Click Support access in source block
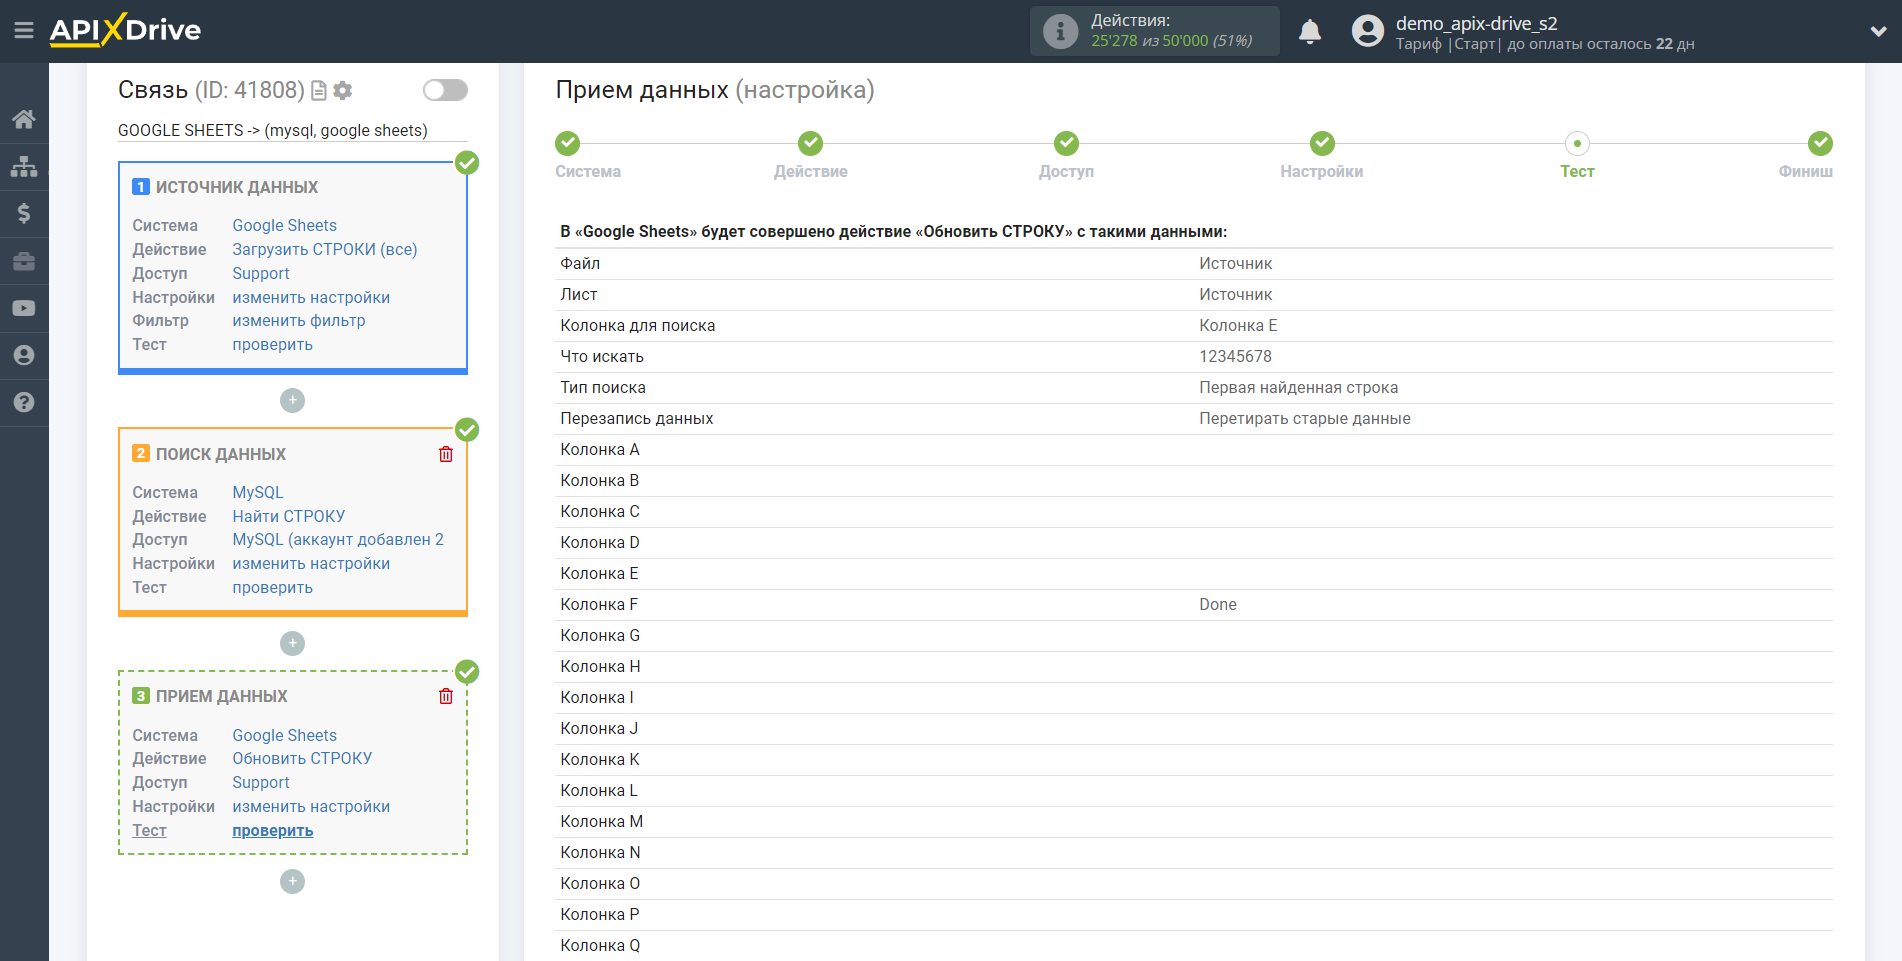This screenshot has width=1902, height=961. coord(261,273)
